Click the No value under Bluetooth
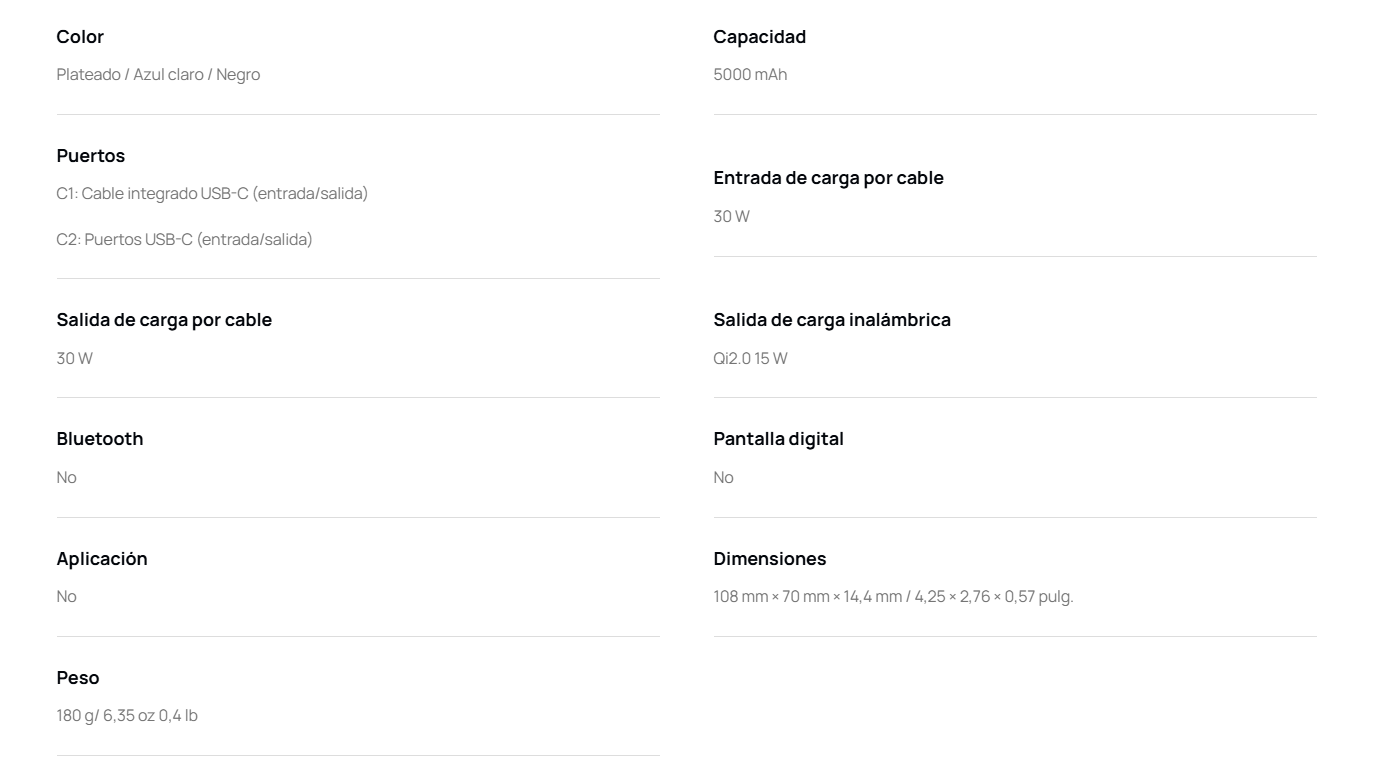 tap(67, 478)
